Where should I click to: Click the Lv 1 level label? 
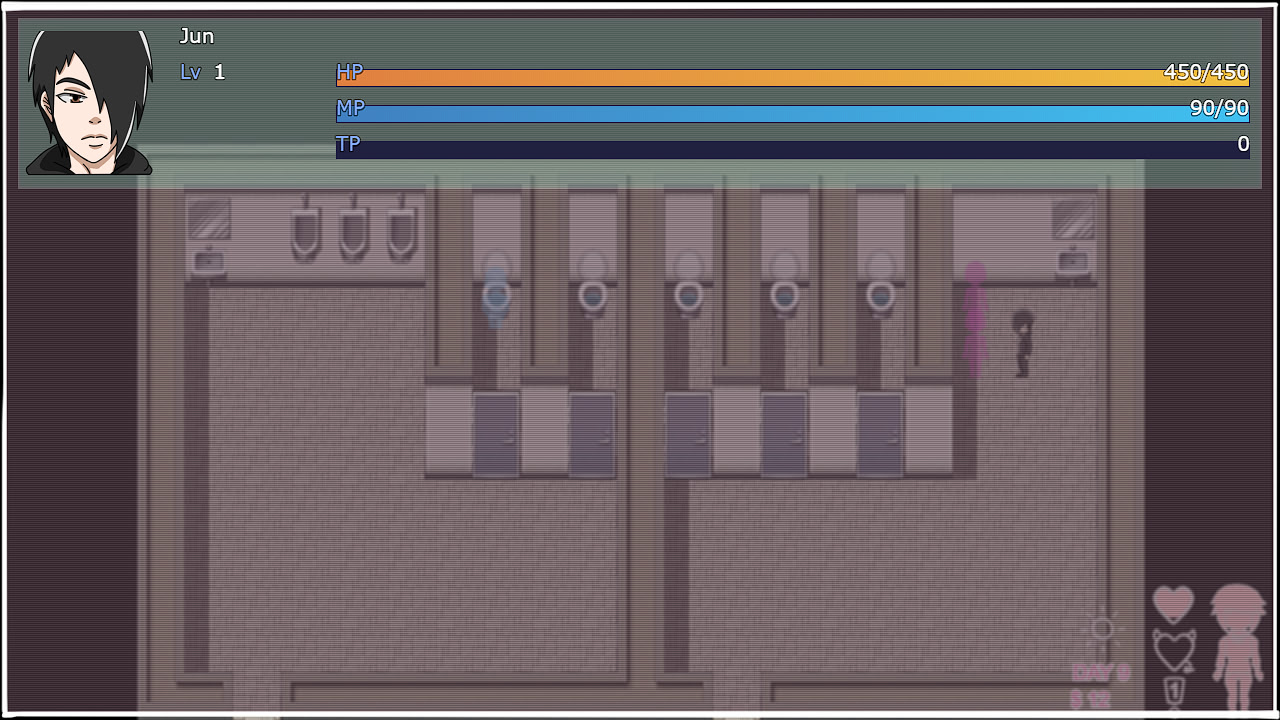(203, 72)
